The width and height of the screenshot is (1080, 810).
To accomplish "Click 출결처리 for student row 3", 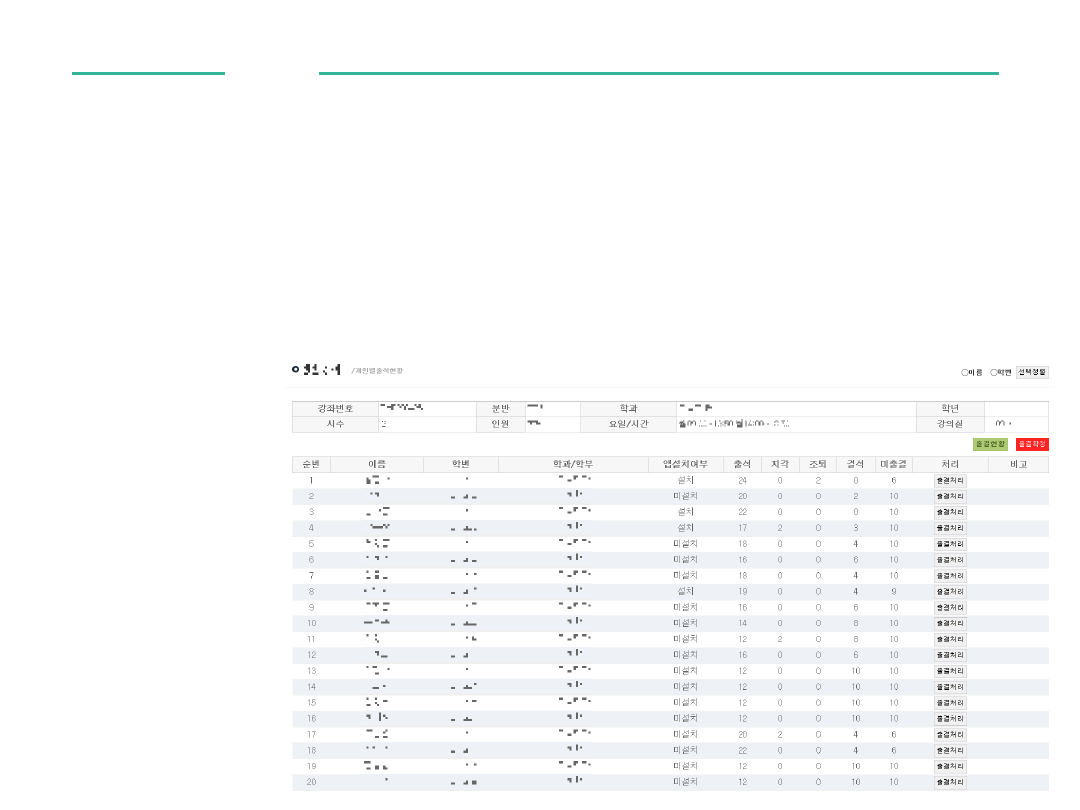I will [x=950, y=512].
